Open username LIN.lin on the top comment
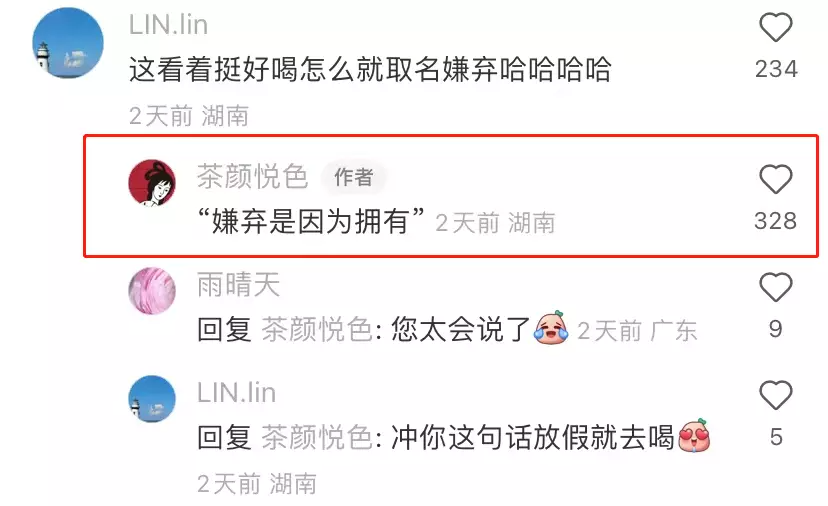 point(168,25)
